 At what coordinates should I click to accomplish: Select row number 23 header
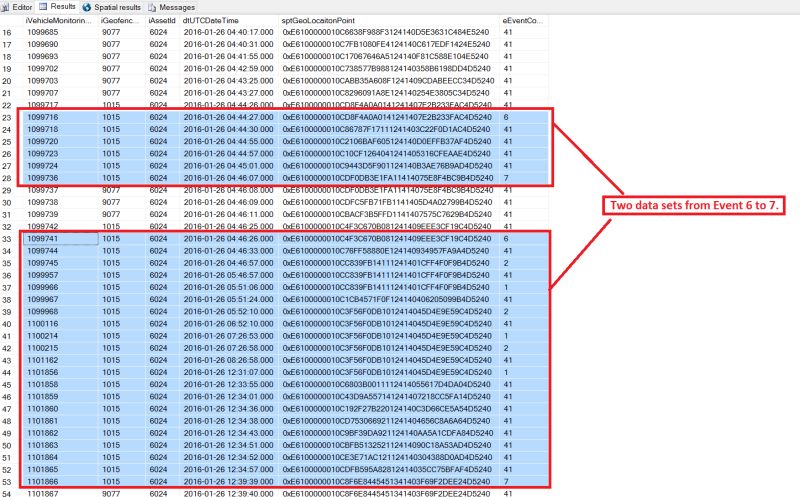coord(7,117)
